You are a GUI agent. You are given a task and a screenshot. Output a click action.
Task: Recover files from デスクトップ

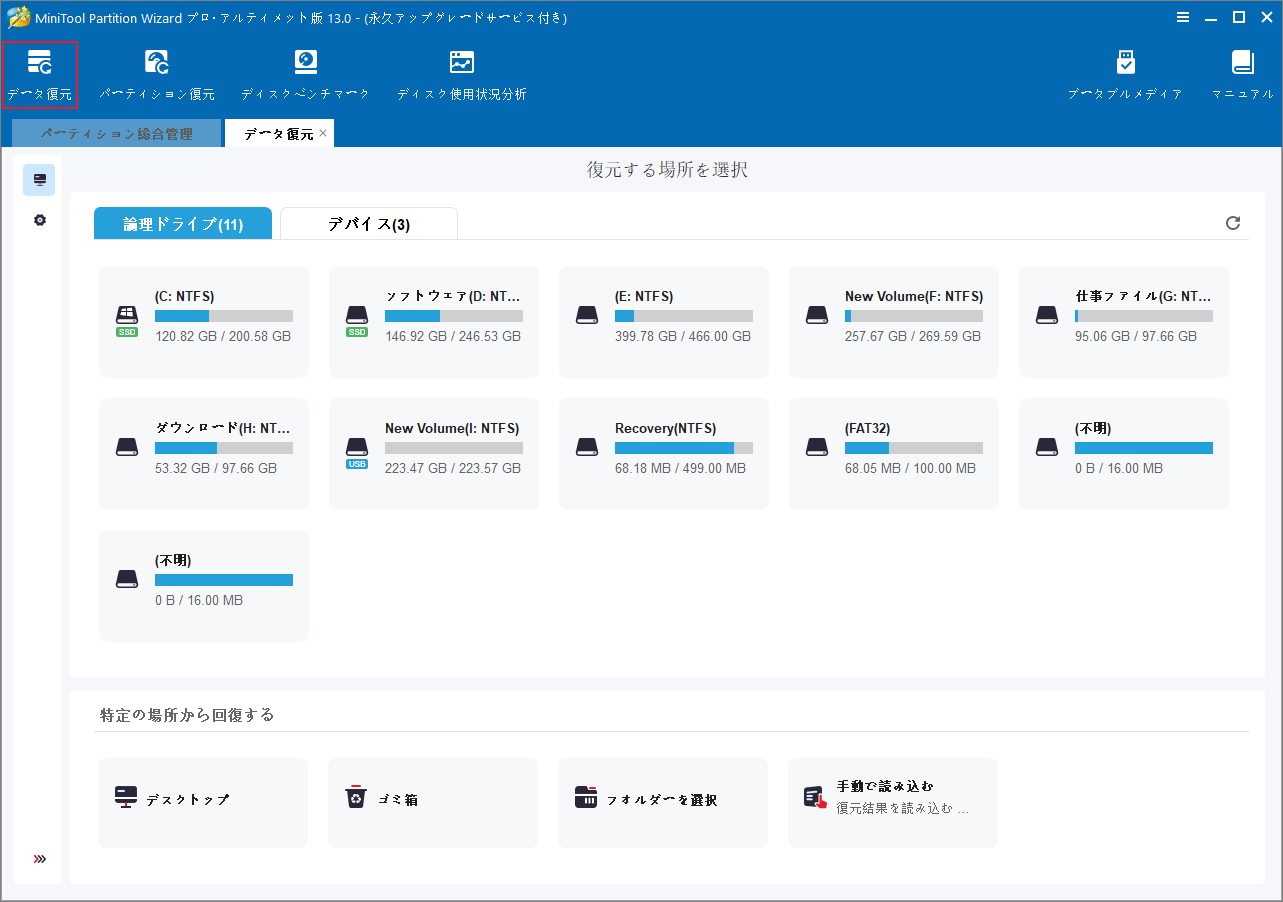tap(202, 802)
